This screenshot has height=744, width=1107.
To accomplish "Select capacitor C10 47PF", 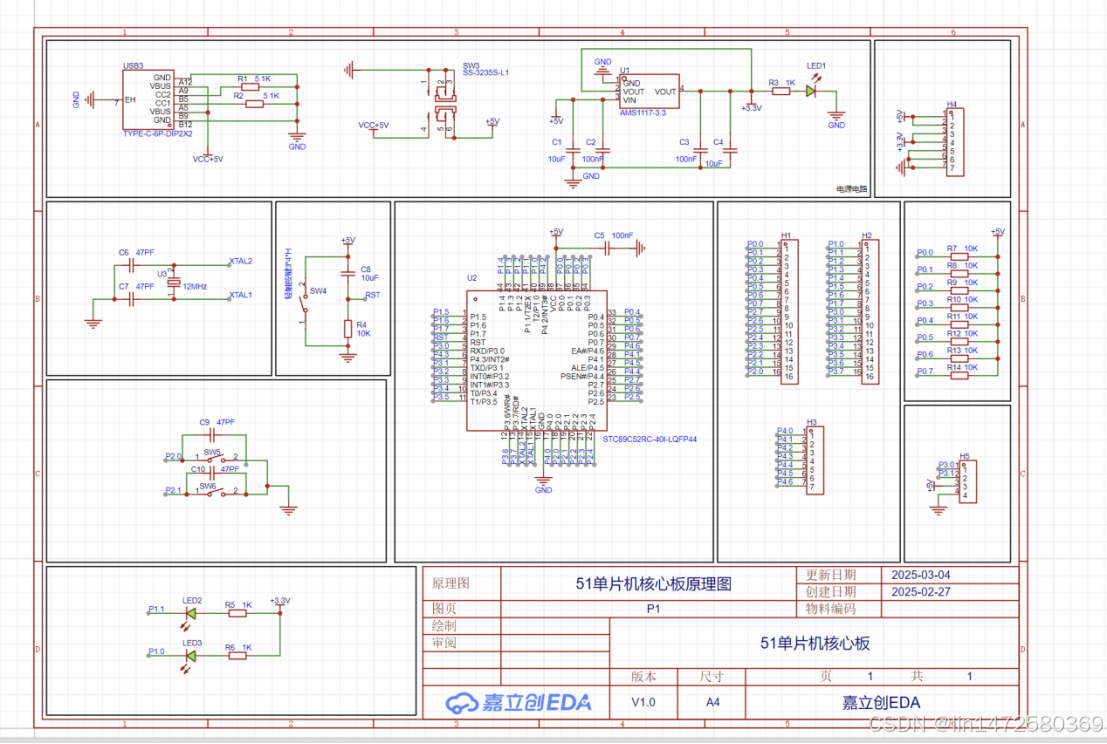I will pos(213,476).
